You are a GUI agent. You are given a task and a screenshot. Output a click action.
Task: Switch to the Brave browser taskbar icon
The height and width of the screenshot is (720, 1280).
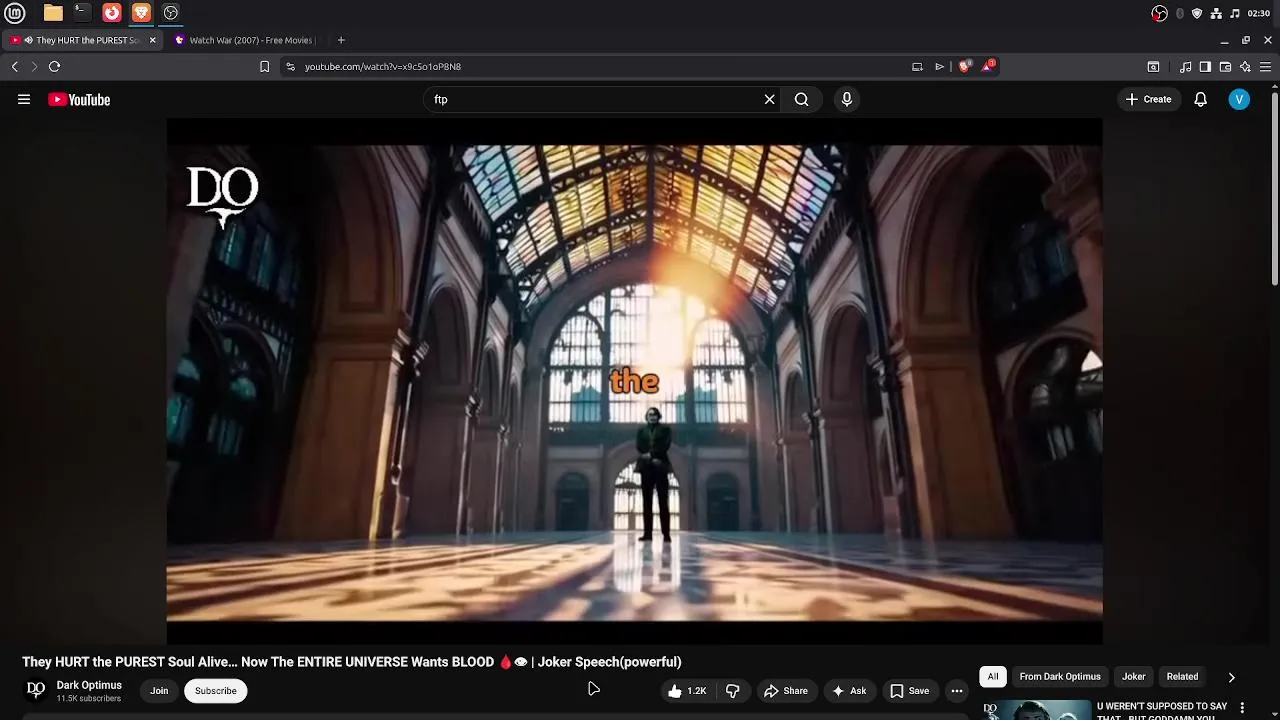[141, 13]
